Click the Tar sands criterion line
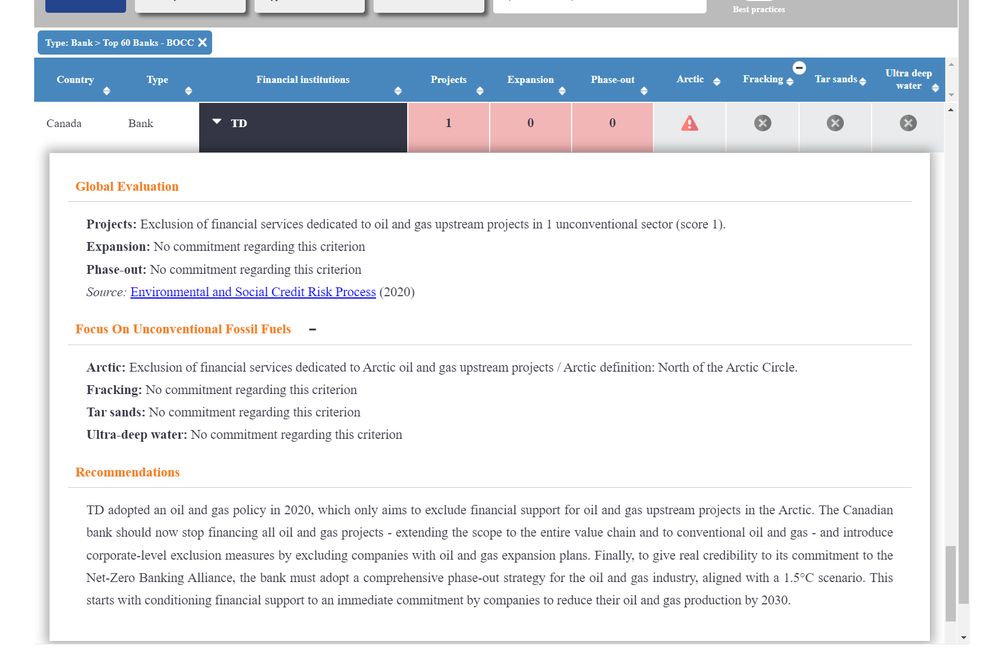1000x649 pixels. point(223,412)
